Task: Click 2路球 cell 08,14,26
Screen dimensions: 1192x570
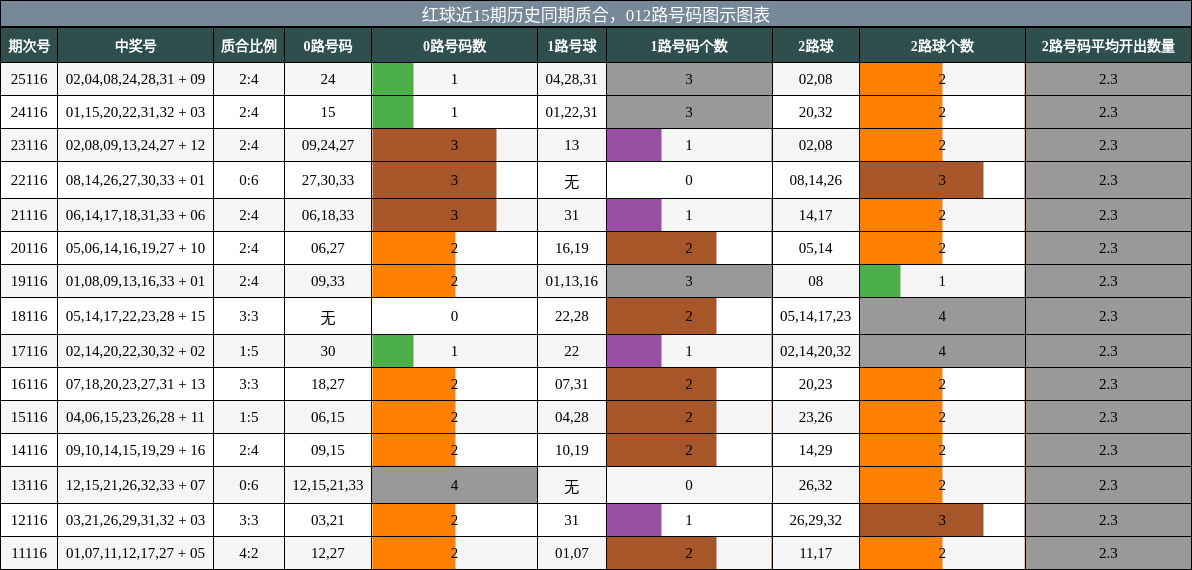Action: pos(816,180)
